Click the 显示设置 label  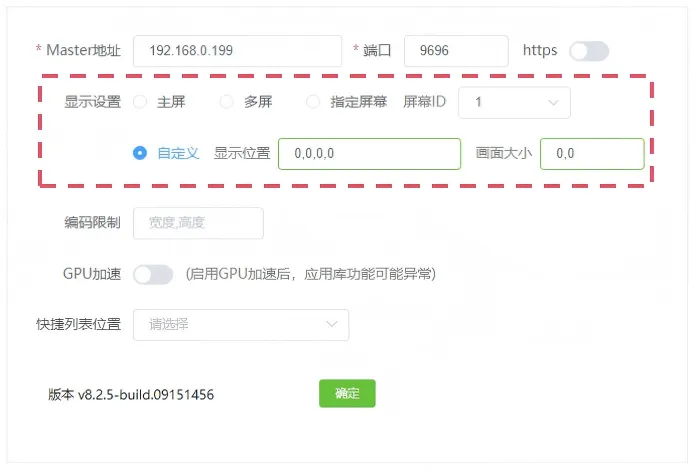click(92, 102)
